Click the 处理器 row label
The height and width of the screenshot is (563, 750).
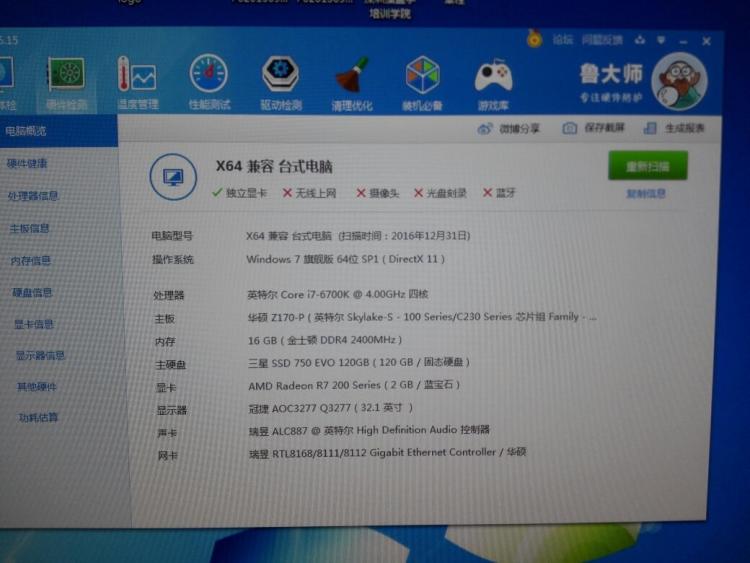click(x=168, y=295)
